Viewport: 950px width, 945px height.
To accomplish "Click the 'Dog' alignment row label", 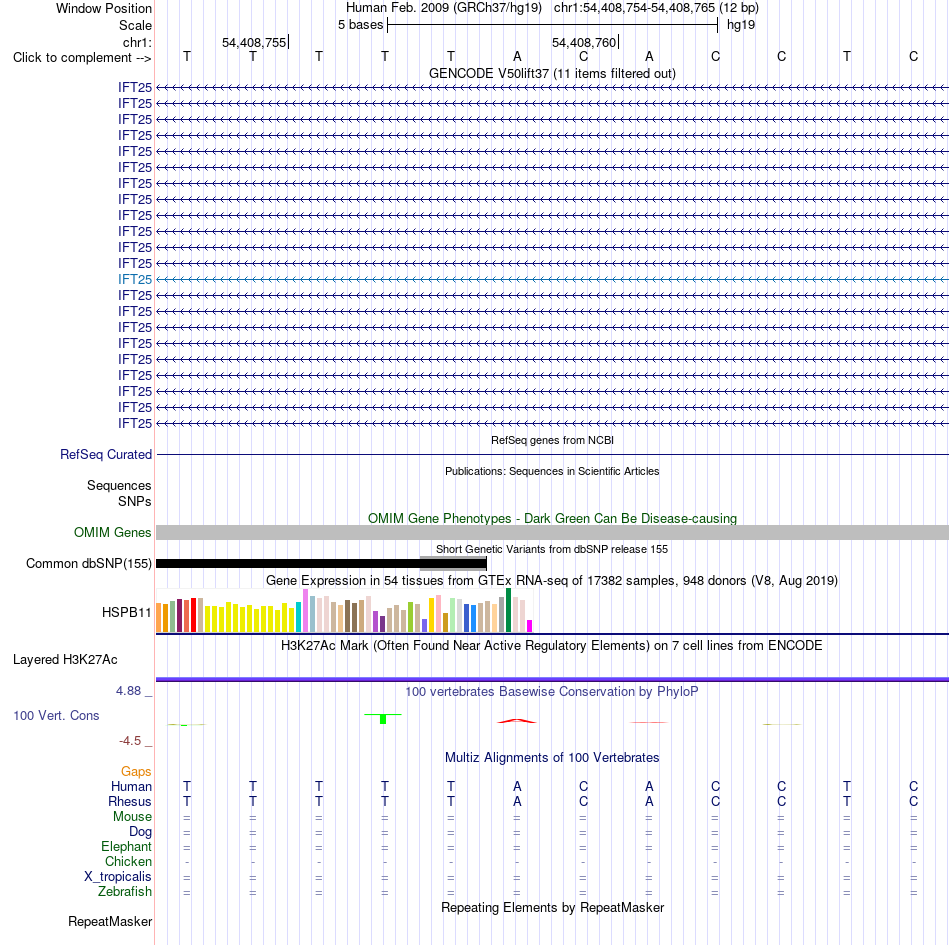I will click(x=140, y=832).
